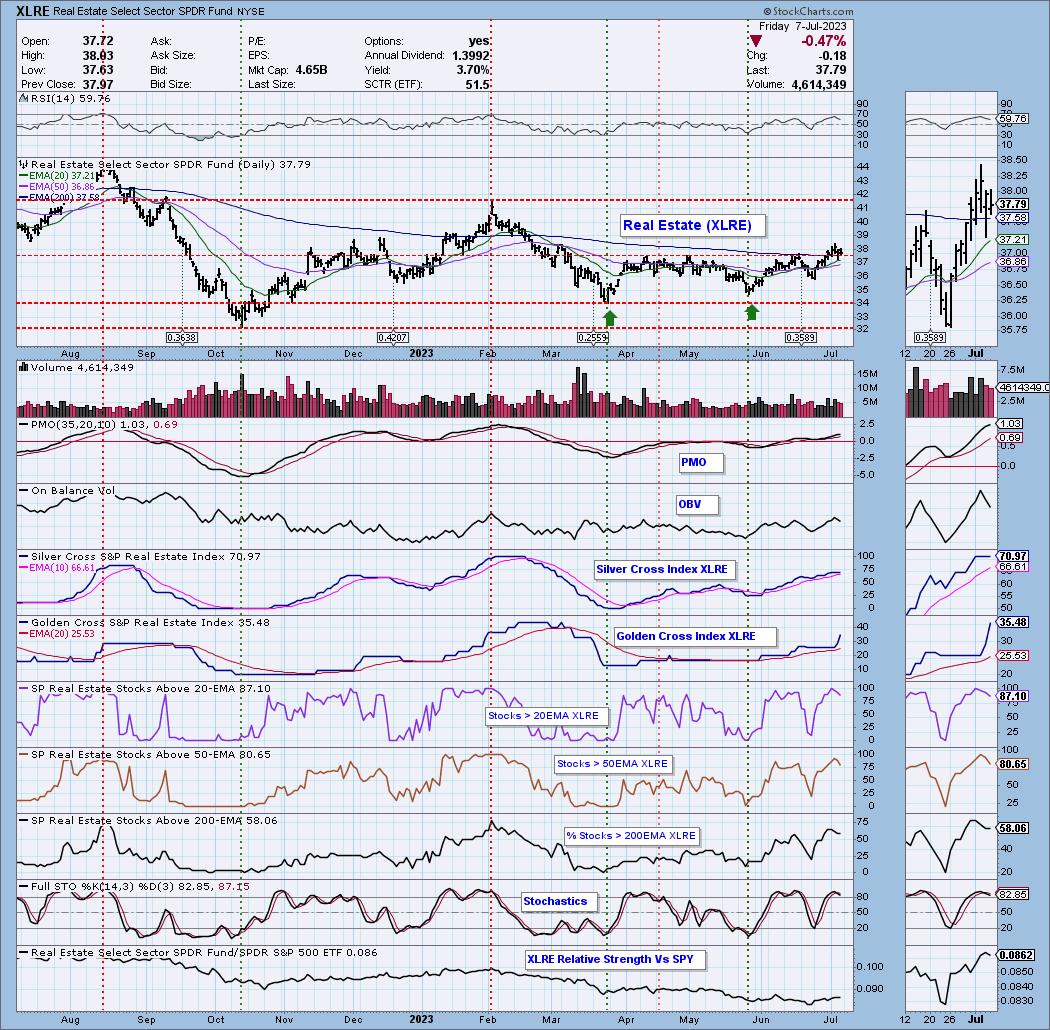Click the 70.97 Silver Cross flag on the right

coord(1012,556)
